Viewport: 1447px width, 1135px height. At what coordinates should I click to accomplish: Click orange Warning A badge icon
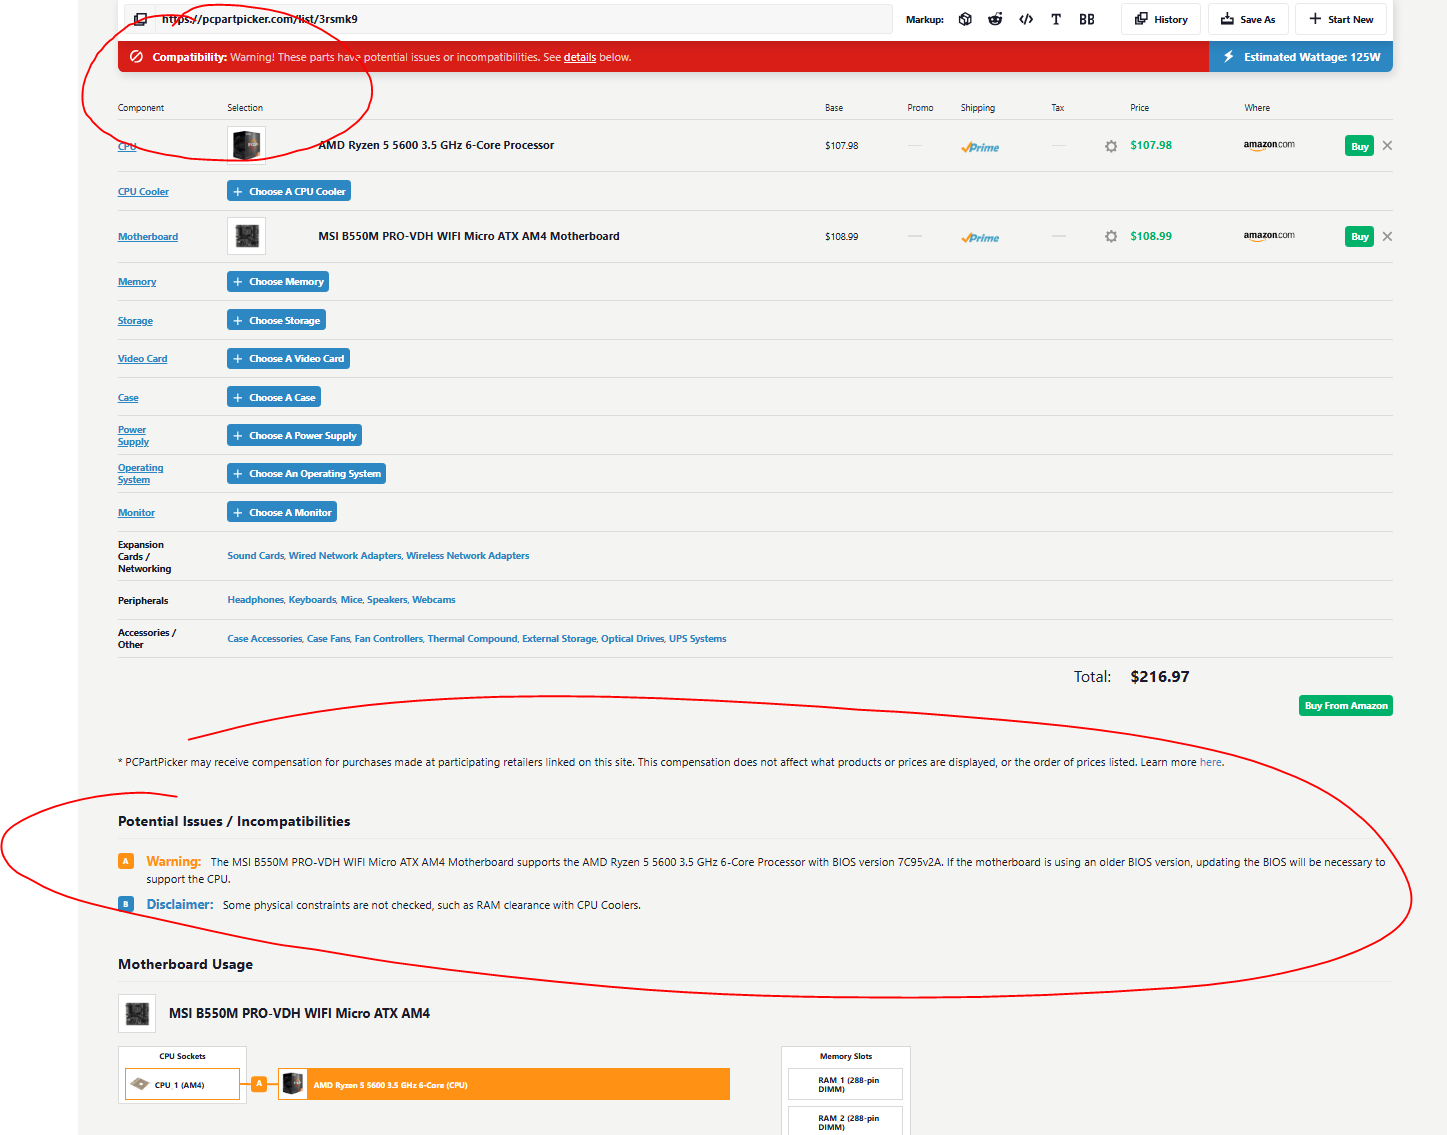coord(126,861)
